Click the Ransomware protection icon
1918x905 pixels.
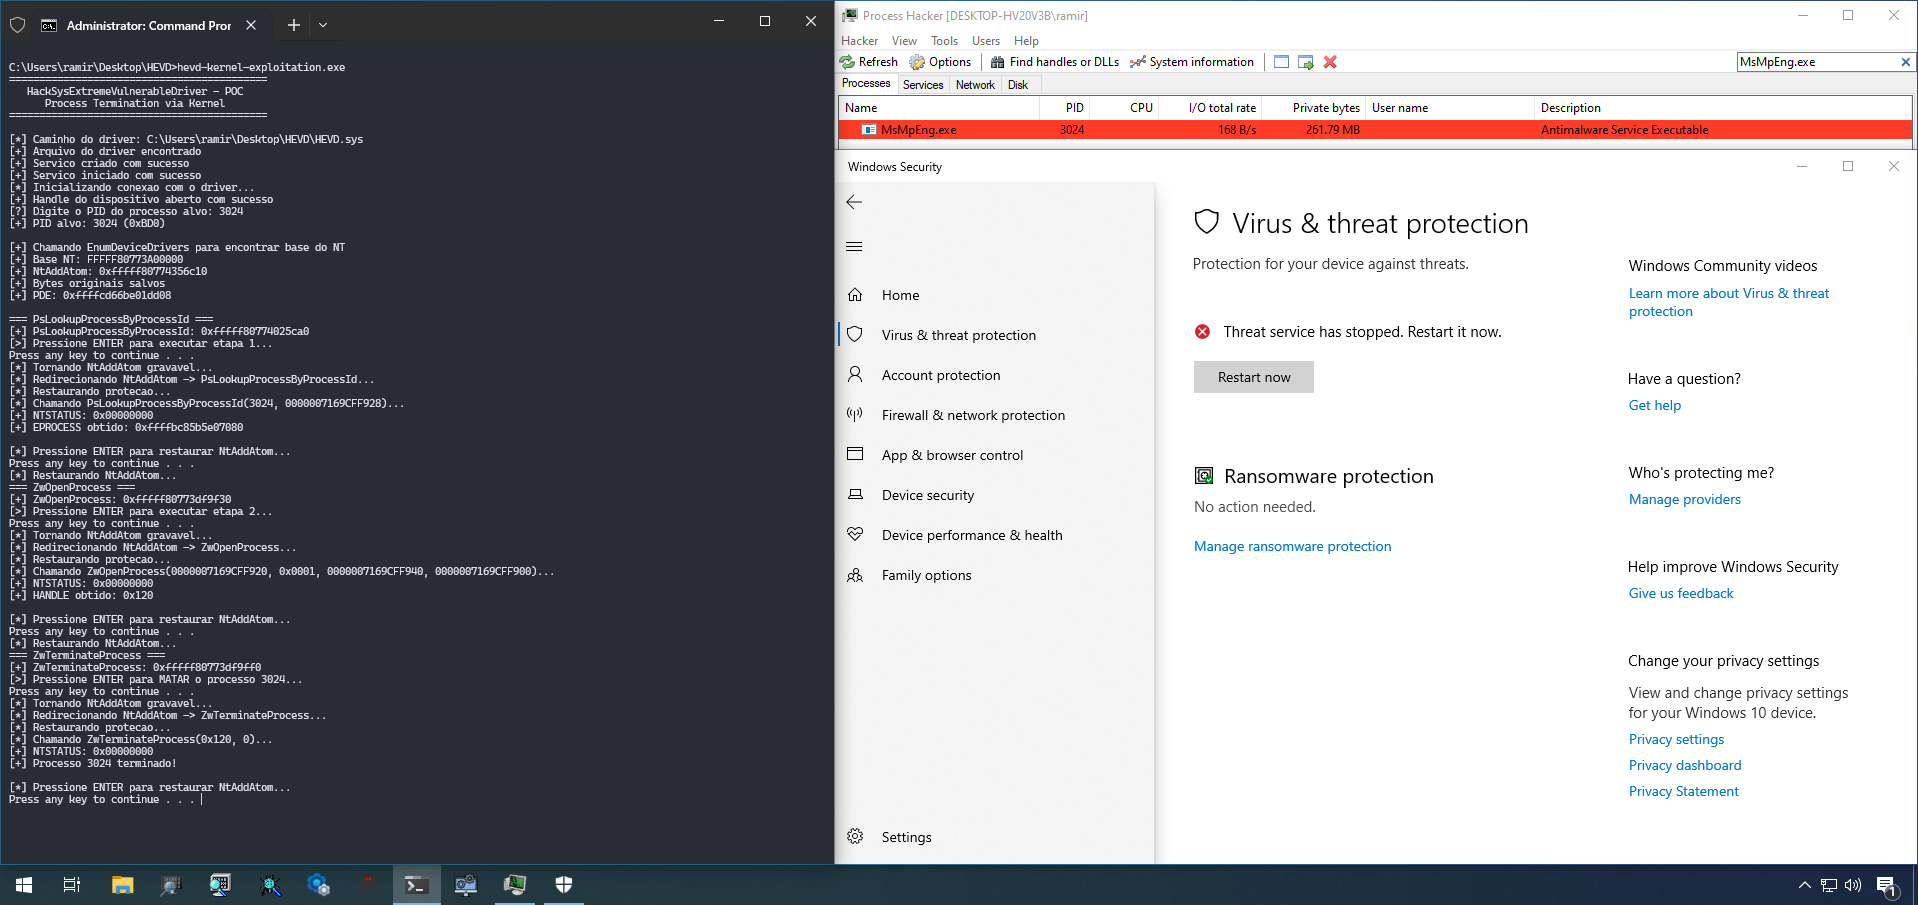[1205, 476]
